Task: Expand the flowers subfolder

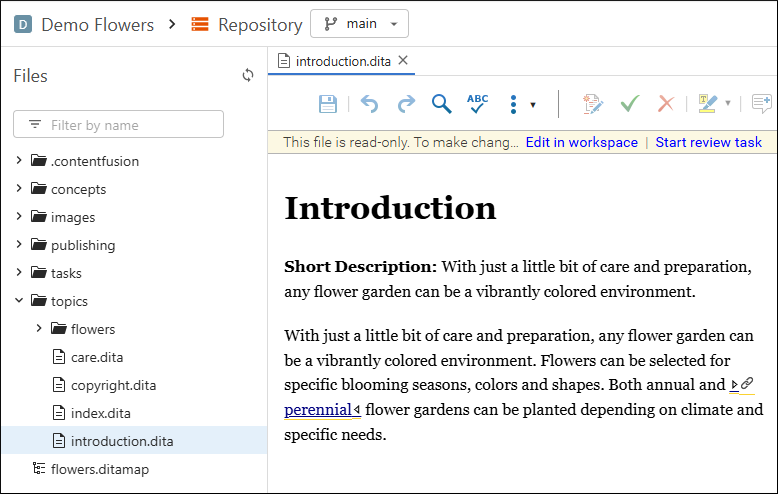Action: (39, 329)
